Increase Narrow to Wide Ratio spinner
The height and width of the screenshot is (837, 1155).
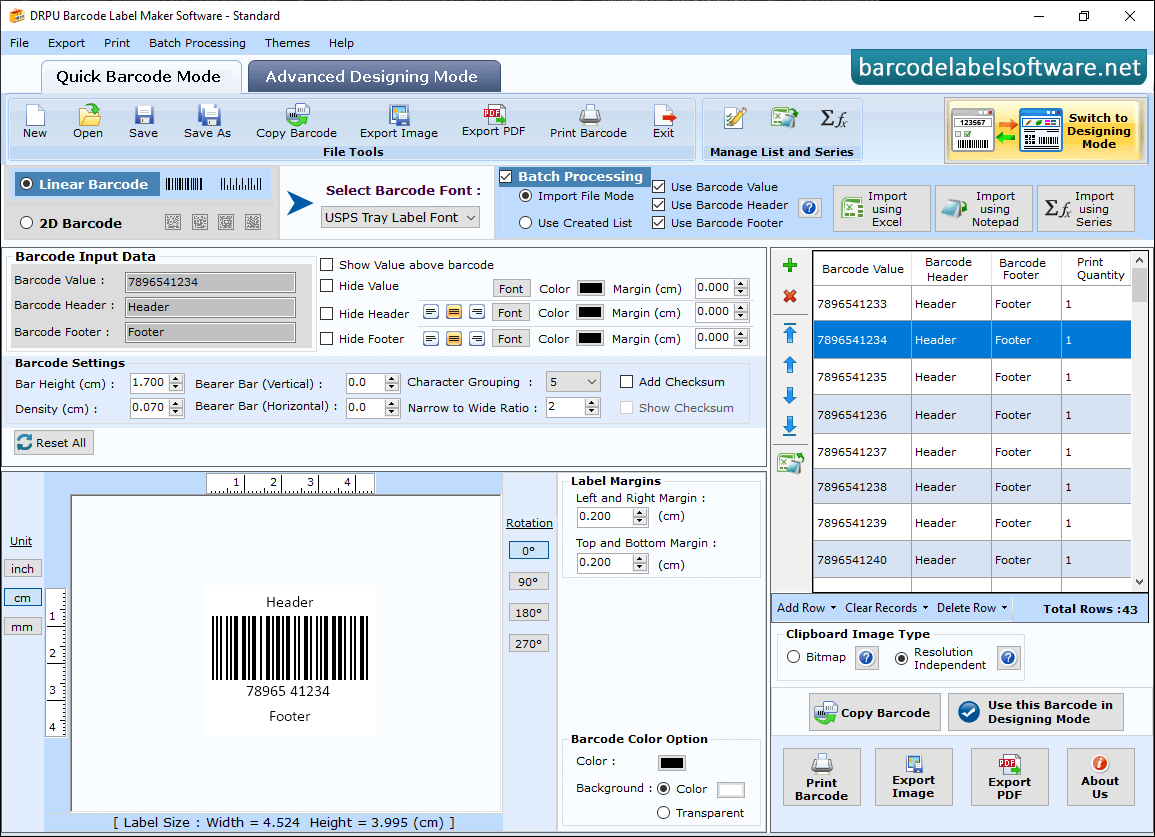click(x=591, y=402)
